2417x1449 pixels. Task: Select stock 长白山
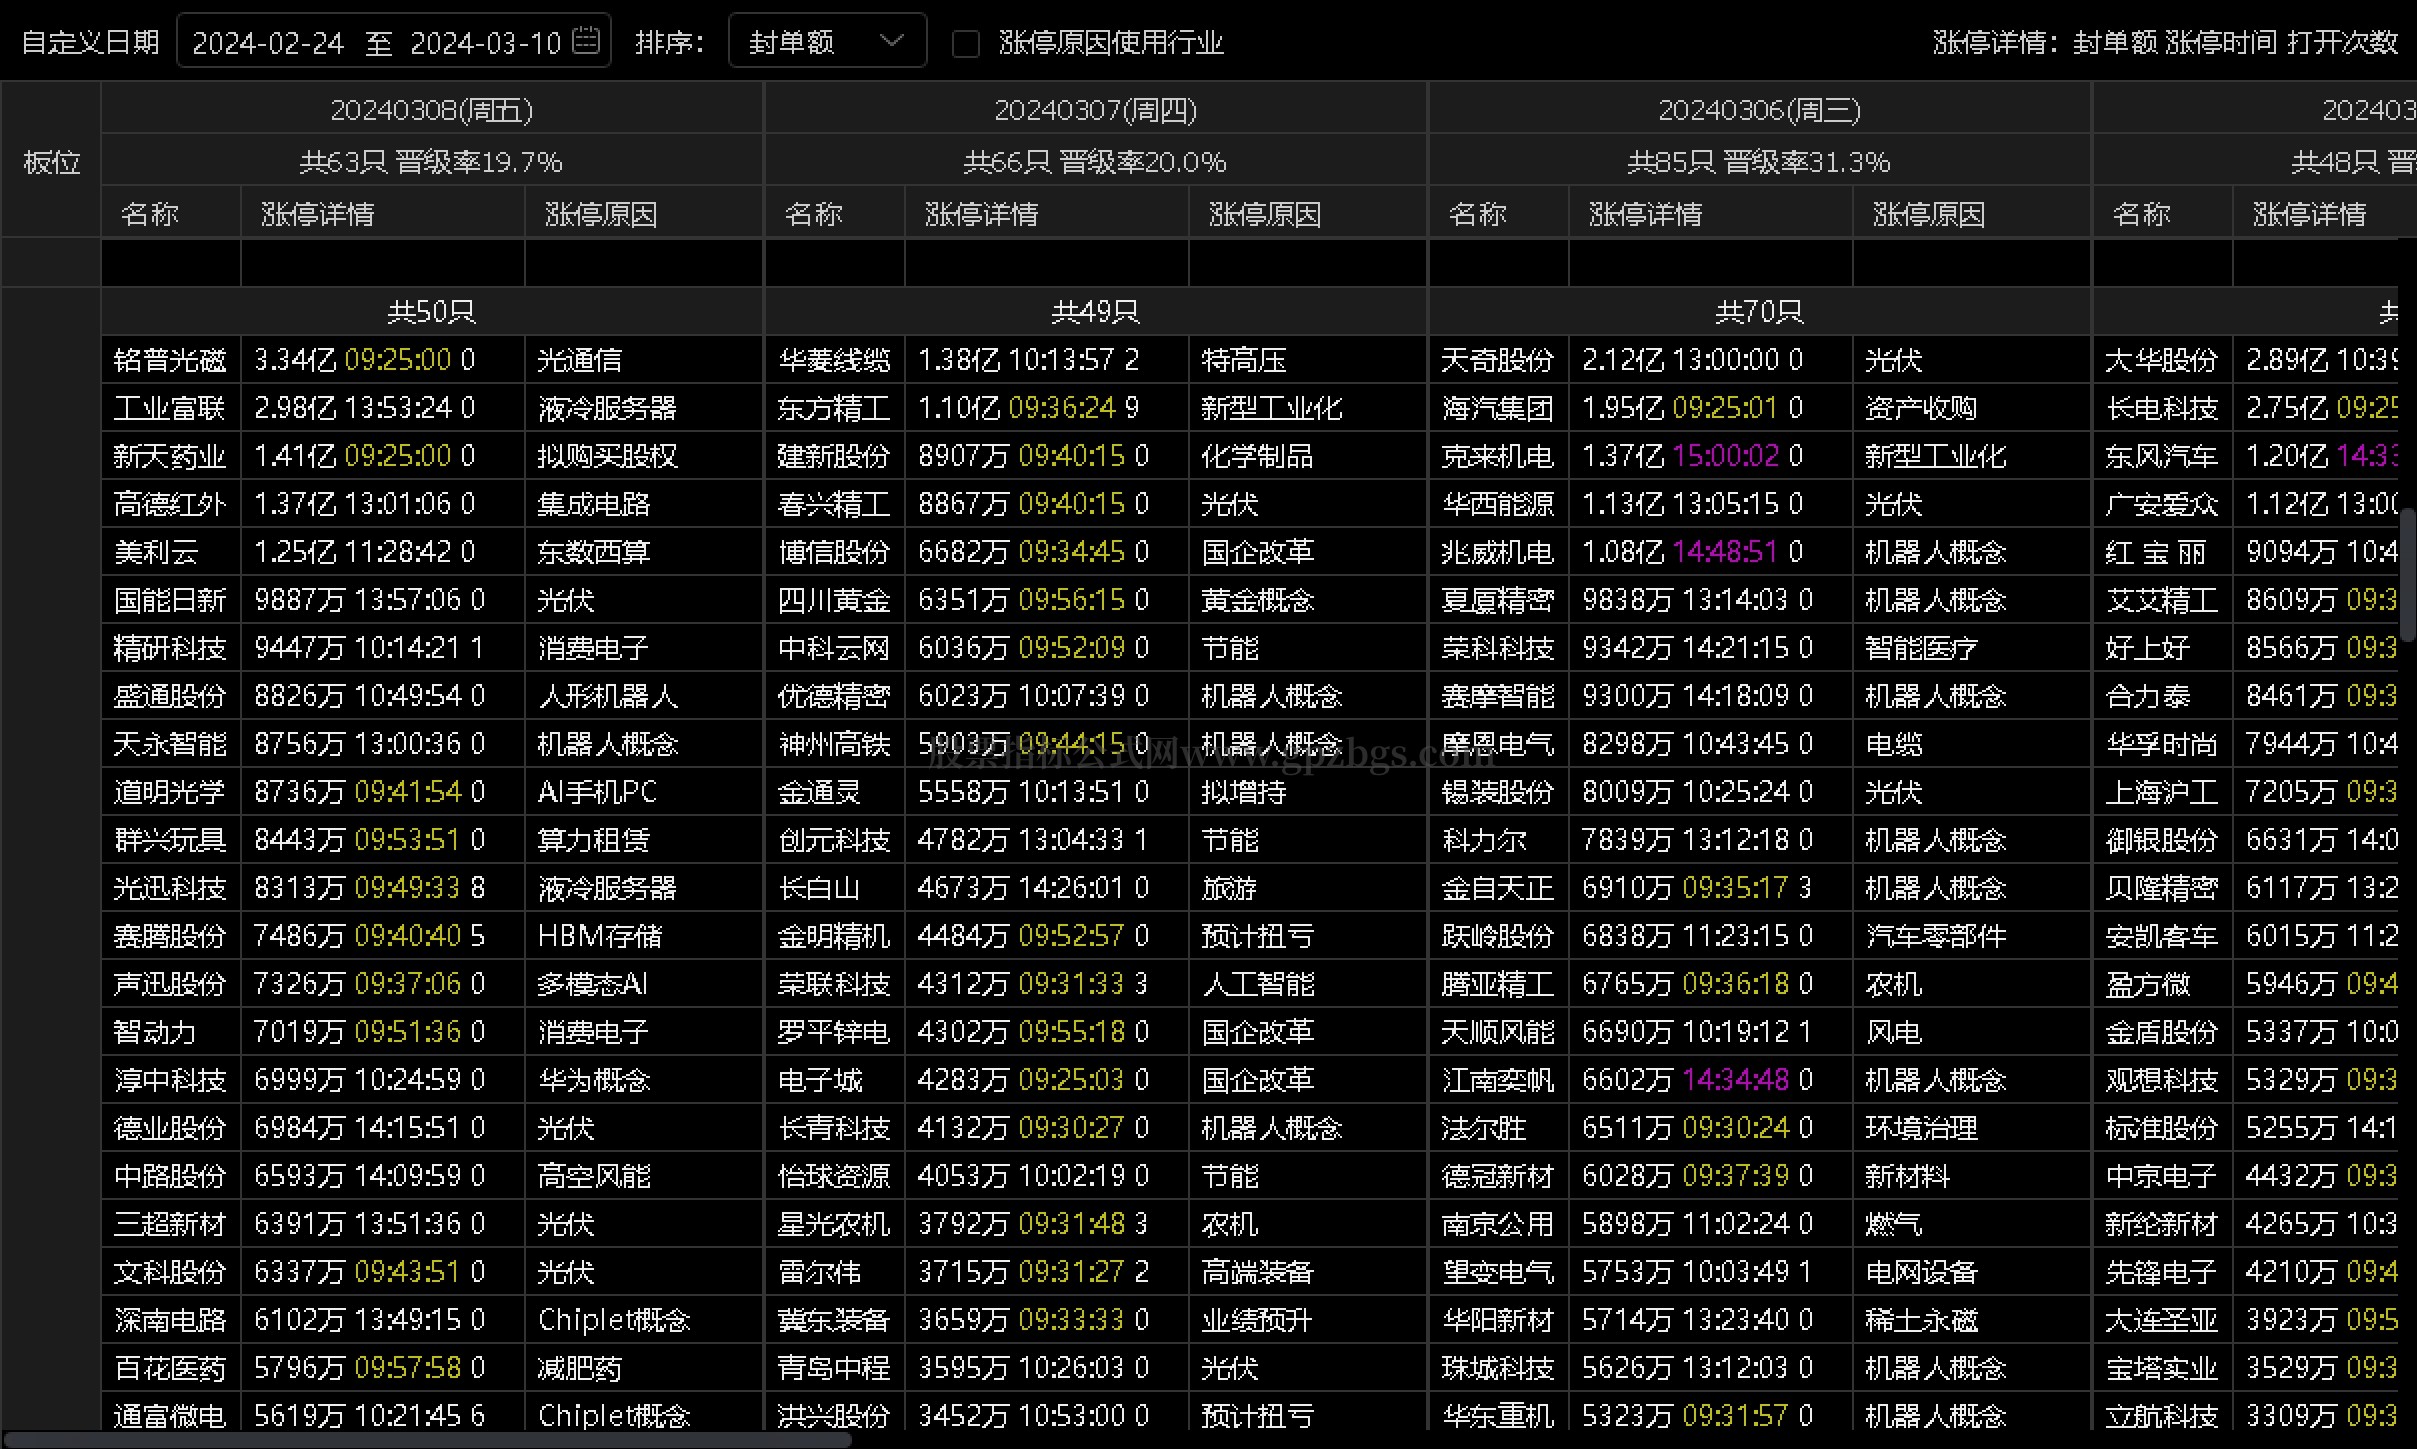[x=819, y=887]
